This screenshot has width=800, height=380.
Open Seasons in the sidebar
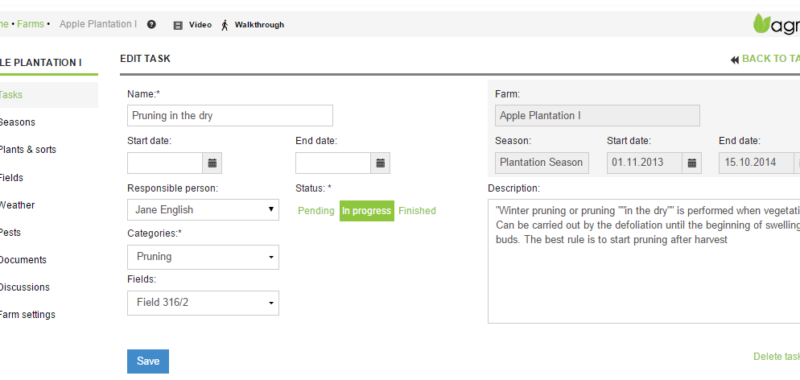tap(17, 122)
